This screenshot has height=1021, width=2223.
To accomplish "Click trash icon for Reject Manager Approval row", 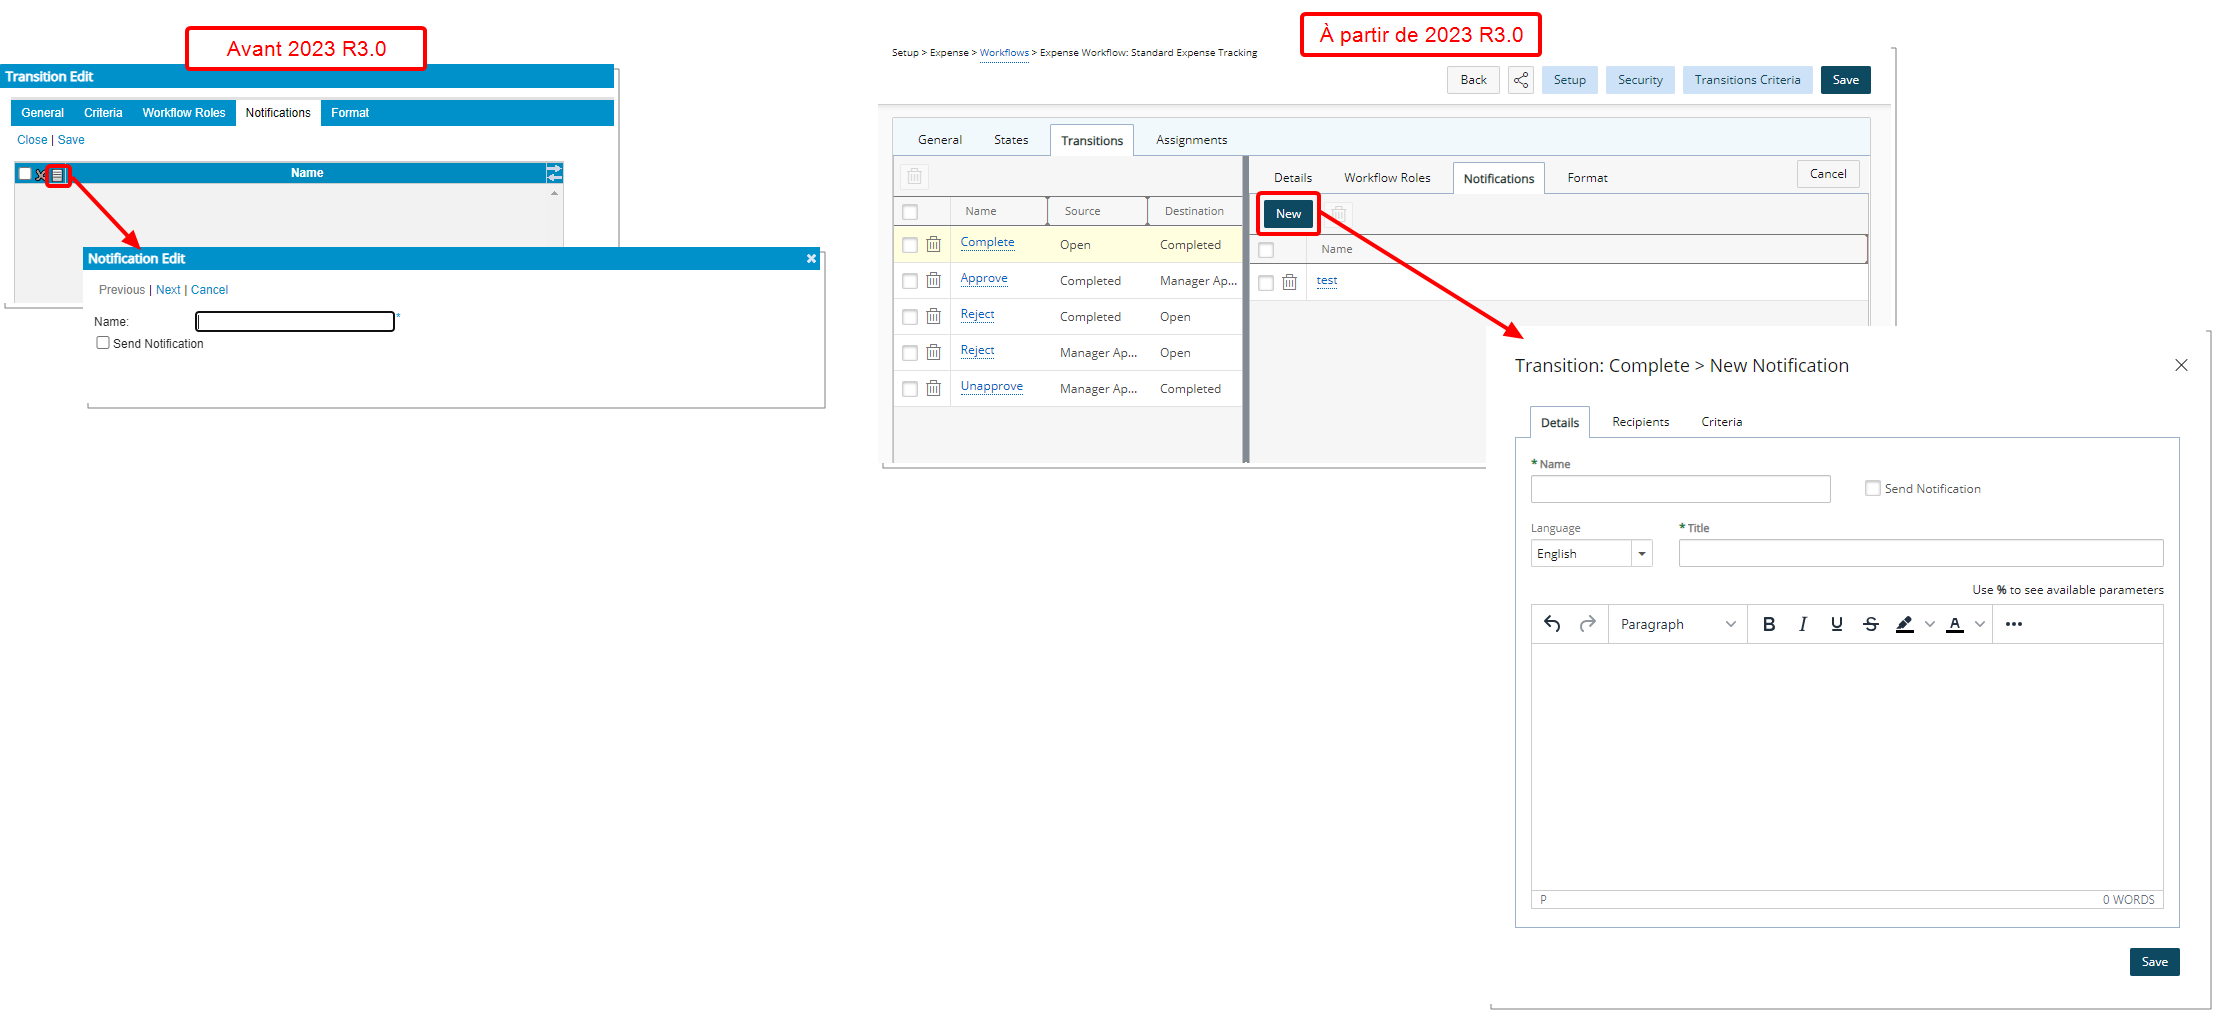I will coord(933,352).
